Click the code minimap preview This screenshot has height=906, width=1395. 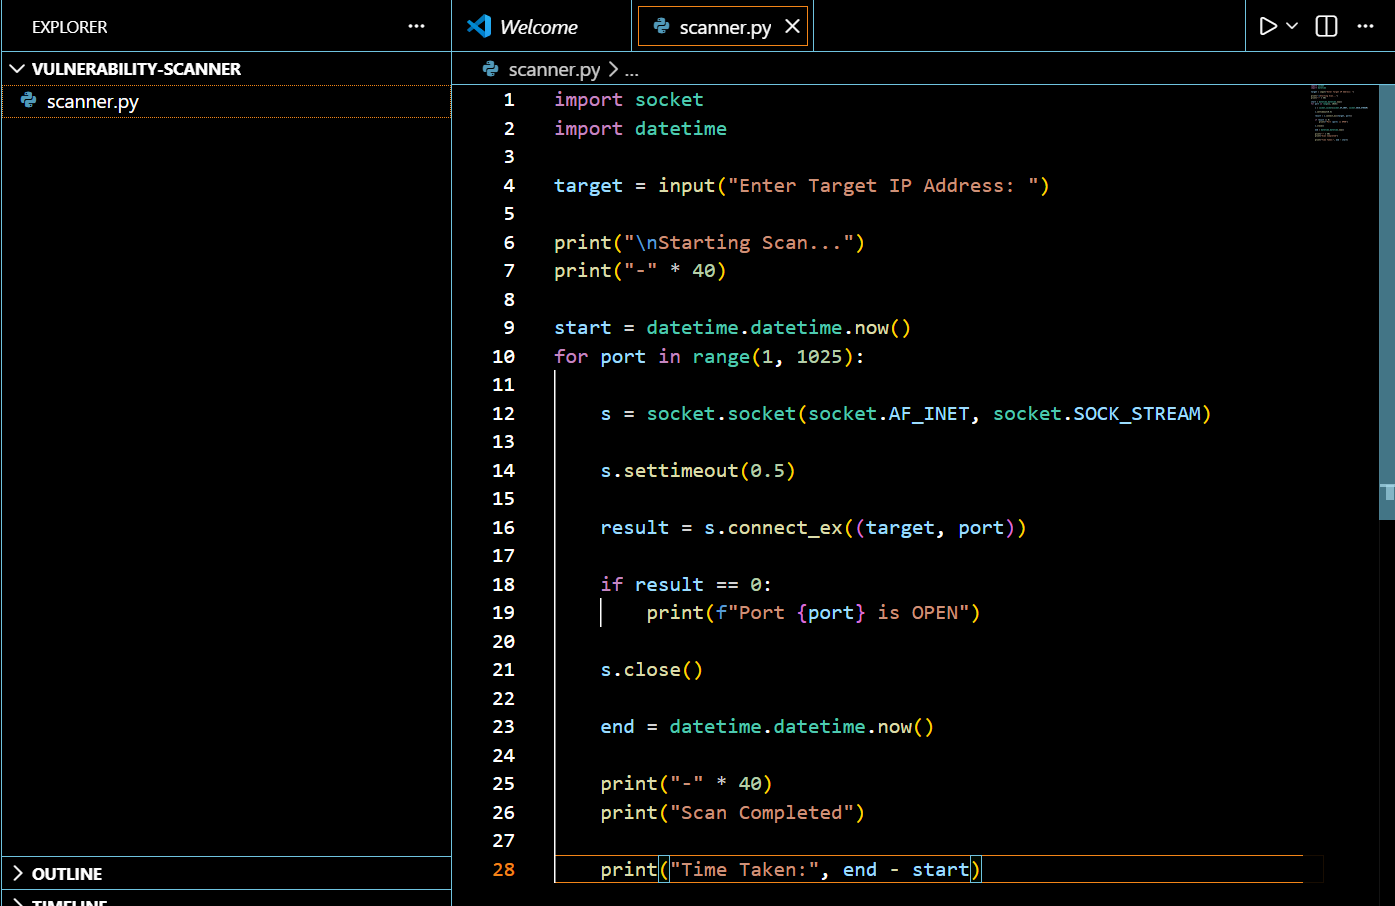coord(1339,113)
